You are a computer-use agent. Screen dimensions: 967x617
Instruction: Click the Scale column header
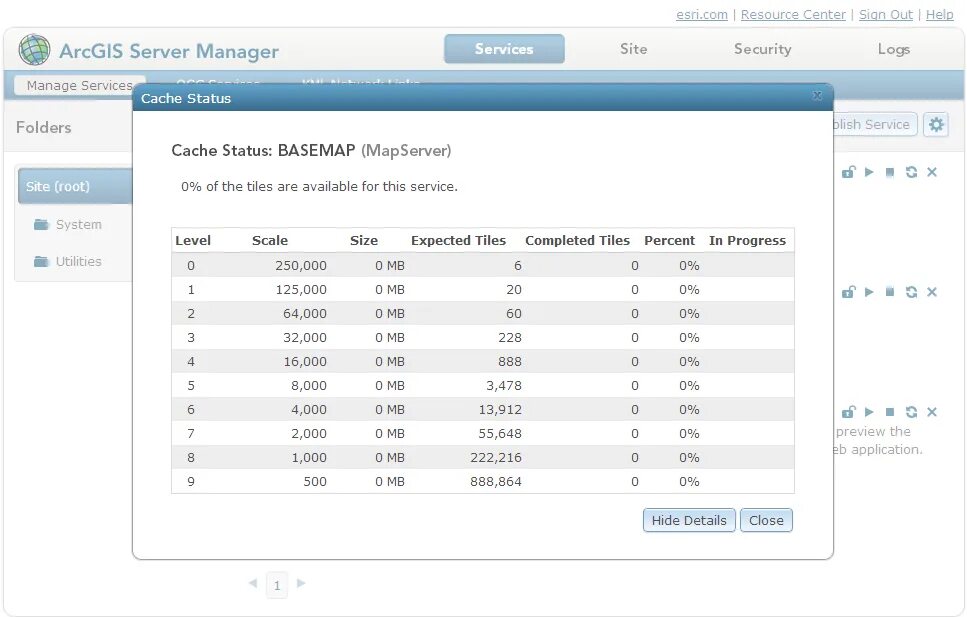tap(270, 241)
